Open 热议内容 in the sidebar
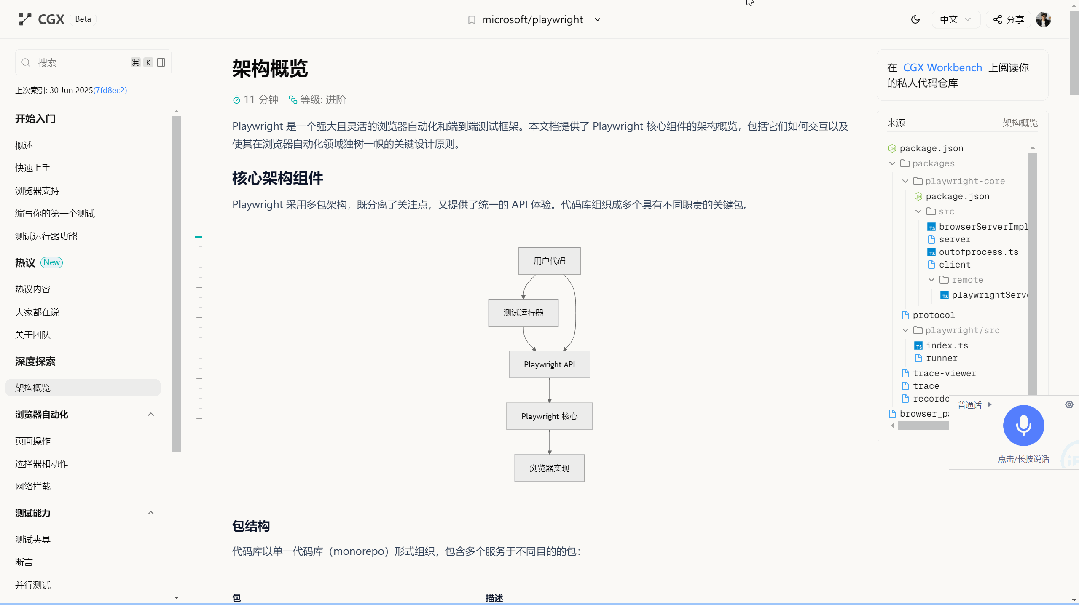This screenshot has width=1079, height=605. [x=32, y=289]
